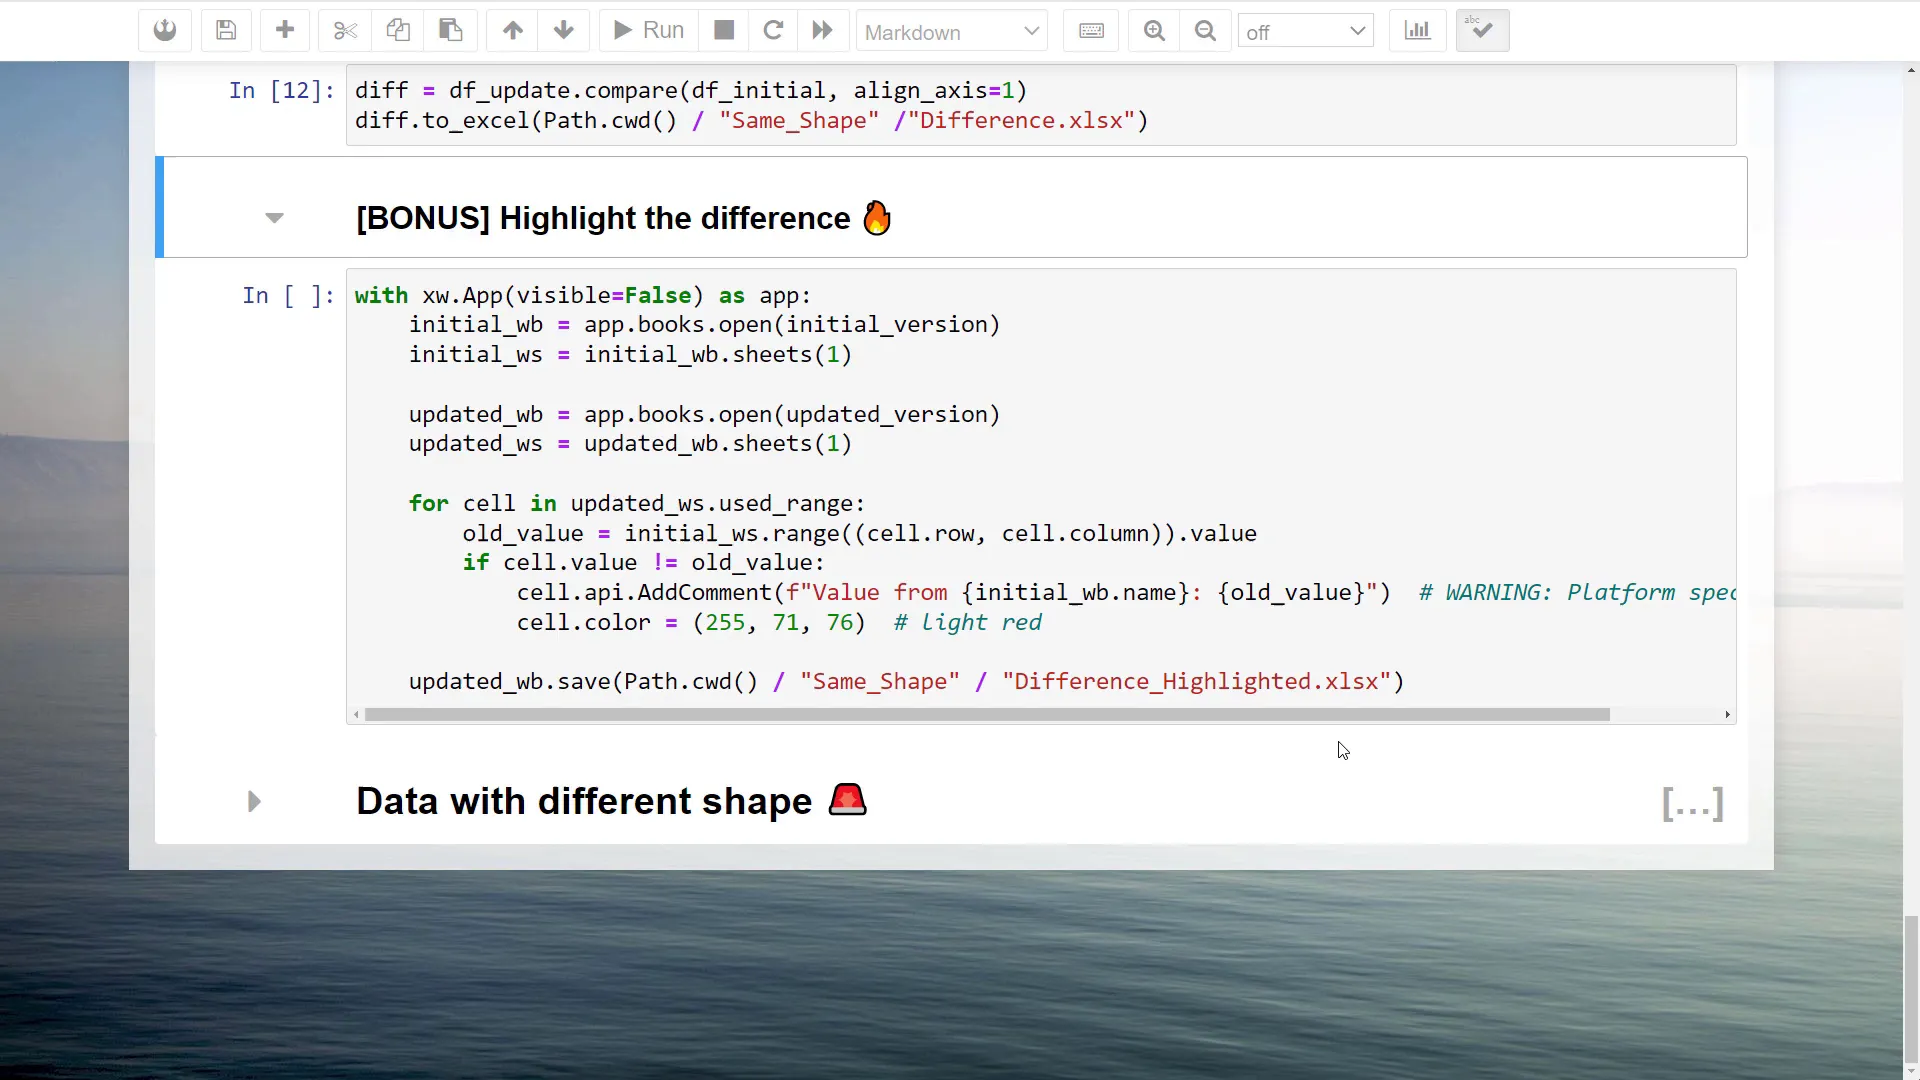Screen dimensions: 1920x1080
Task: Open the cell type Markdown dropdown
Action: (x=951, y=32)
